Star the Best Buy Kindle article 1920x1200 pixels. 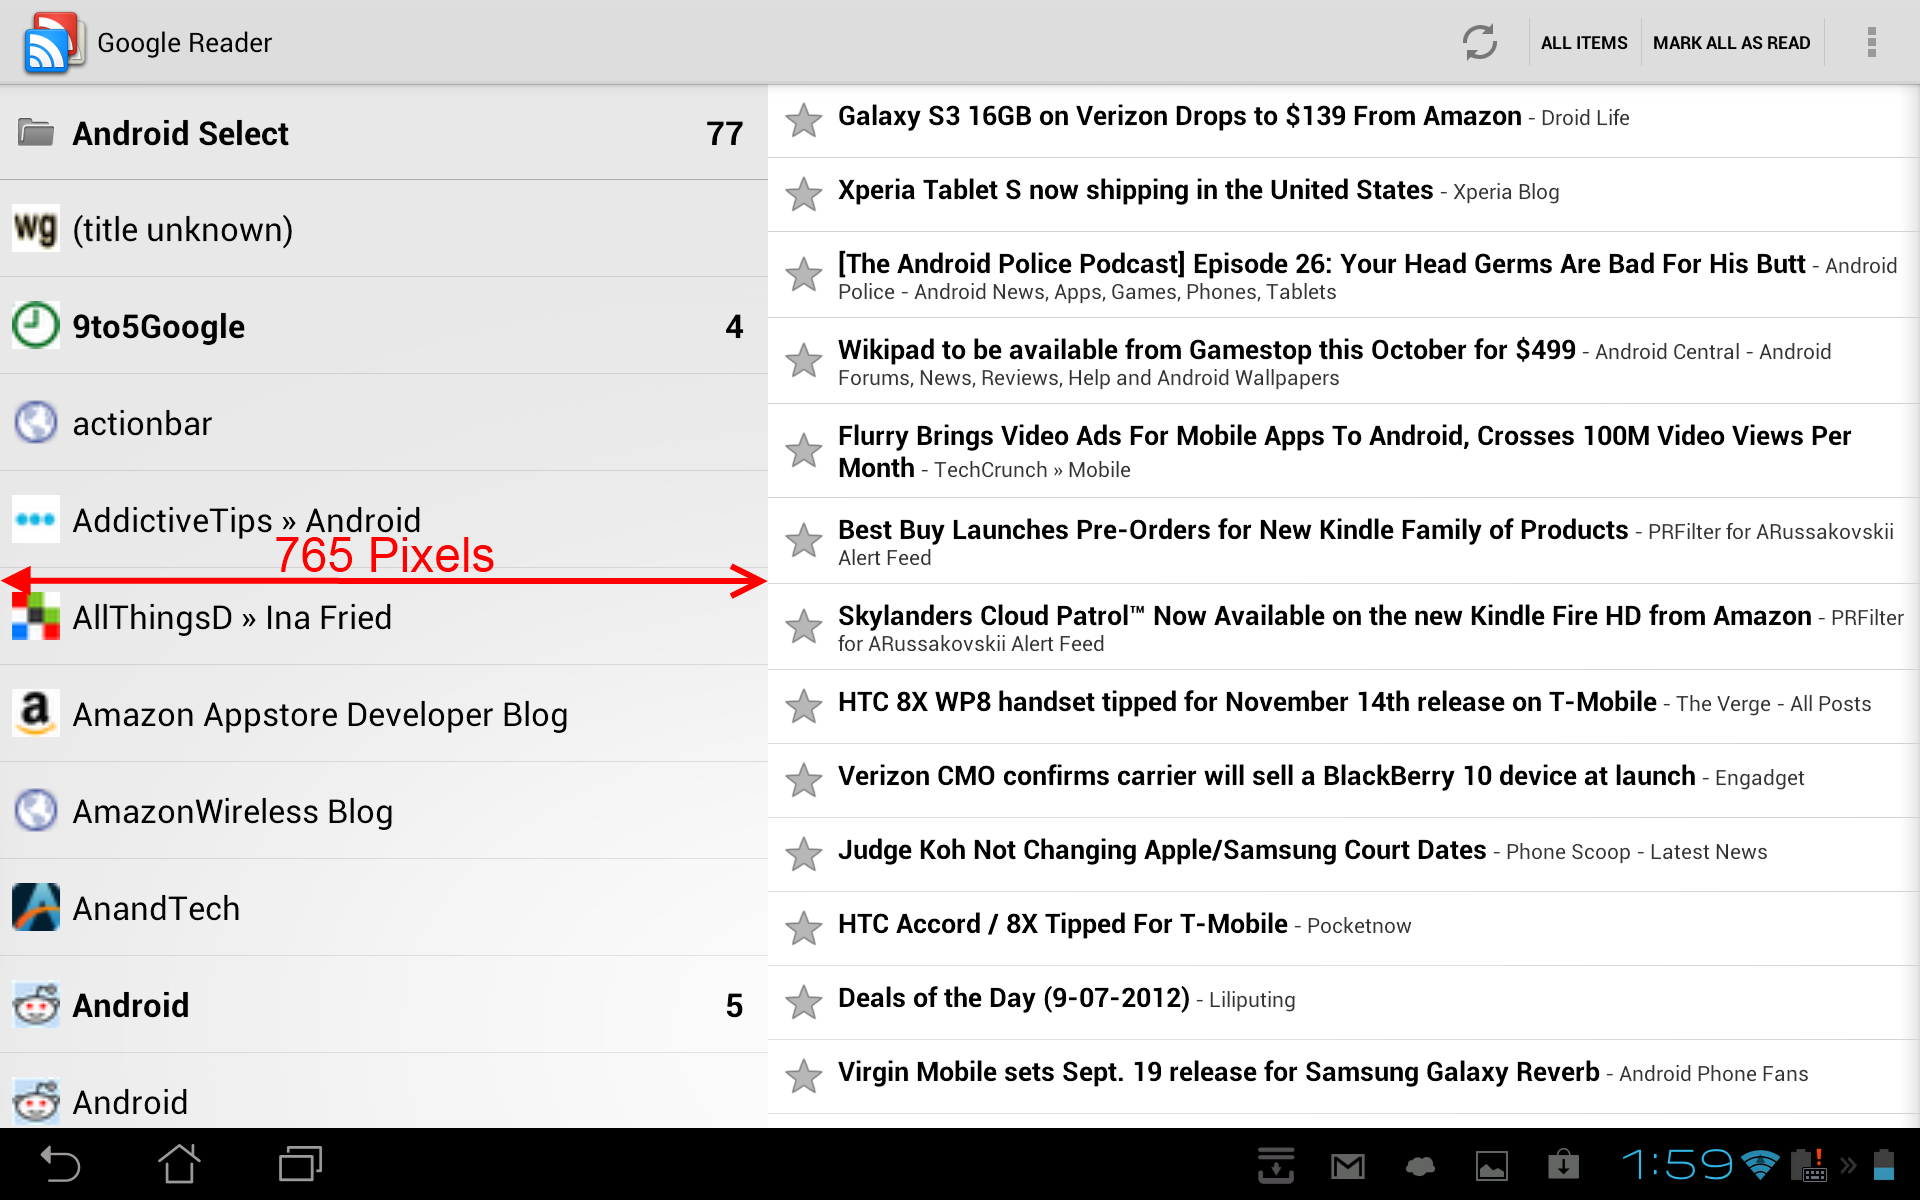coord(804,540)
